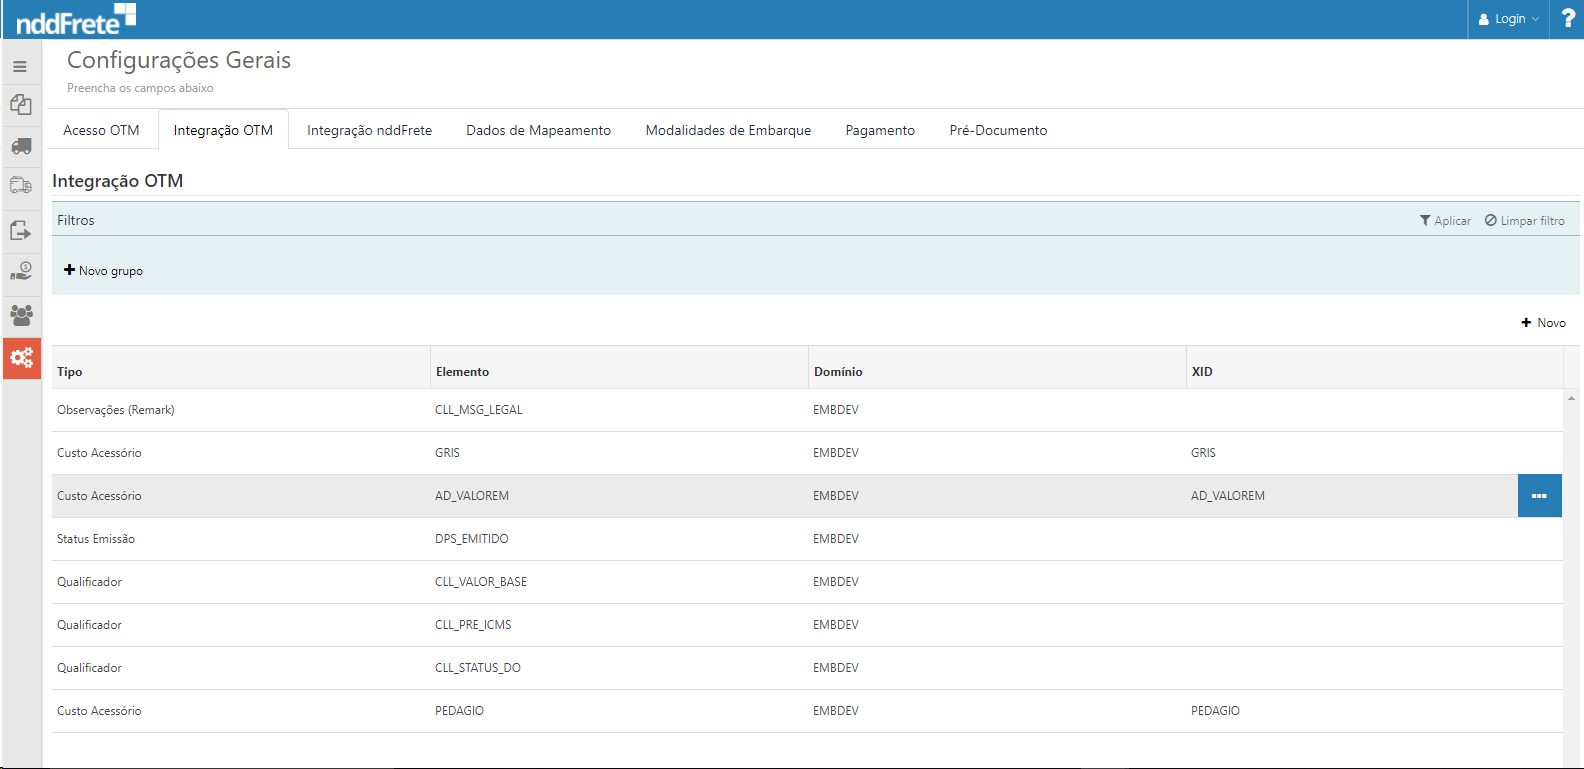Select the solid truck sidebar icon
The height and width of the screenshot is (769, 1584).
pos(21,147)
